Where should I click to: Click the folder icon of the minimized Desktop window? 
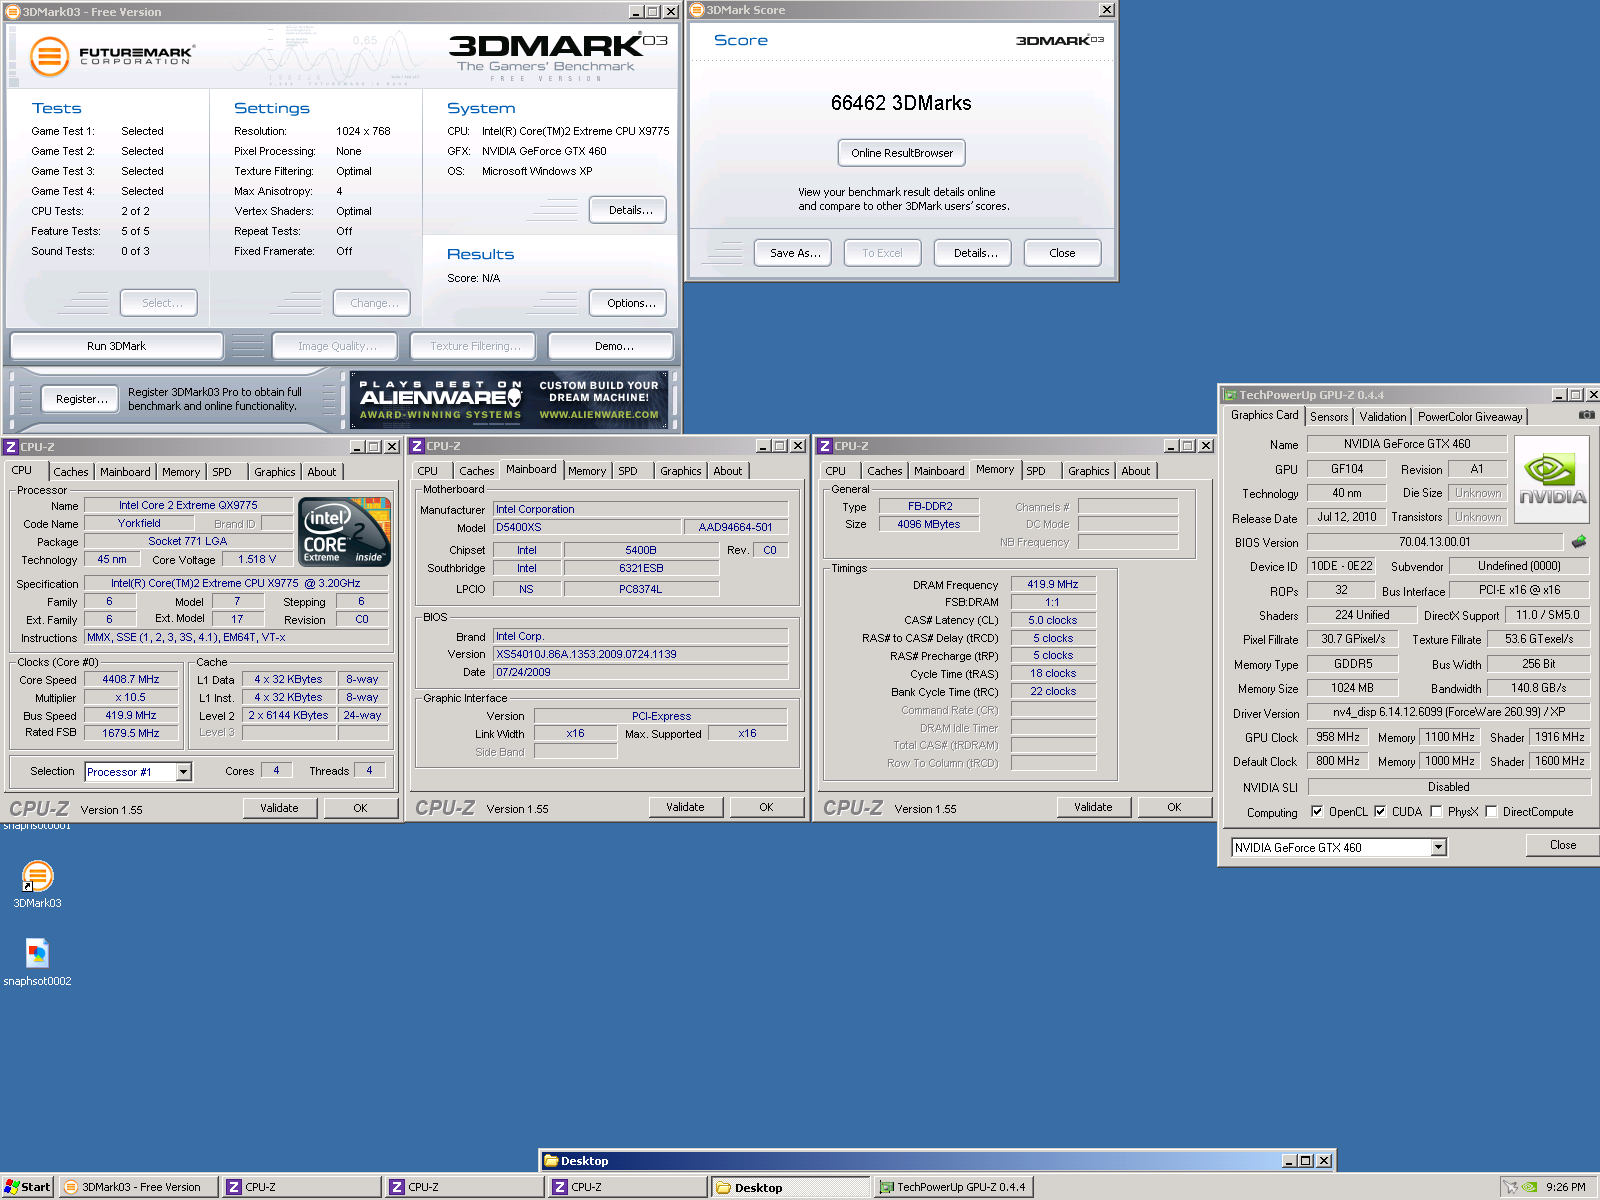click(550, 1161)
